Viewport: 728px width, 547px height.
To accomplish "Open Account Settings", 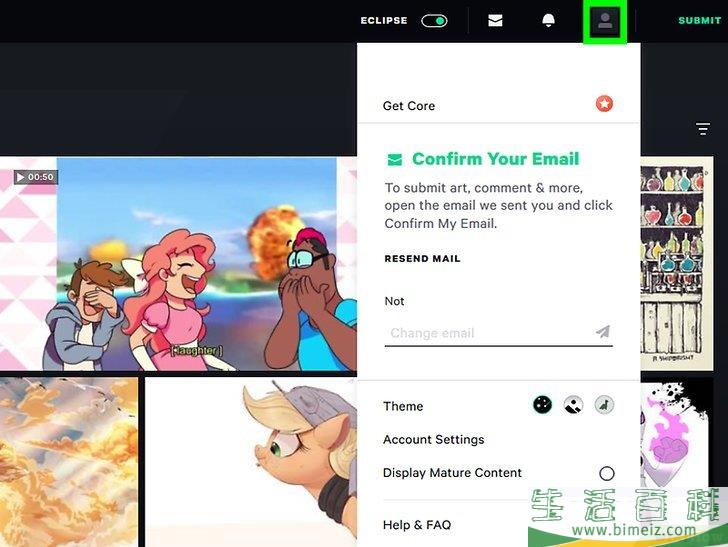I will [x=434, y=439].
